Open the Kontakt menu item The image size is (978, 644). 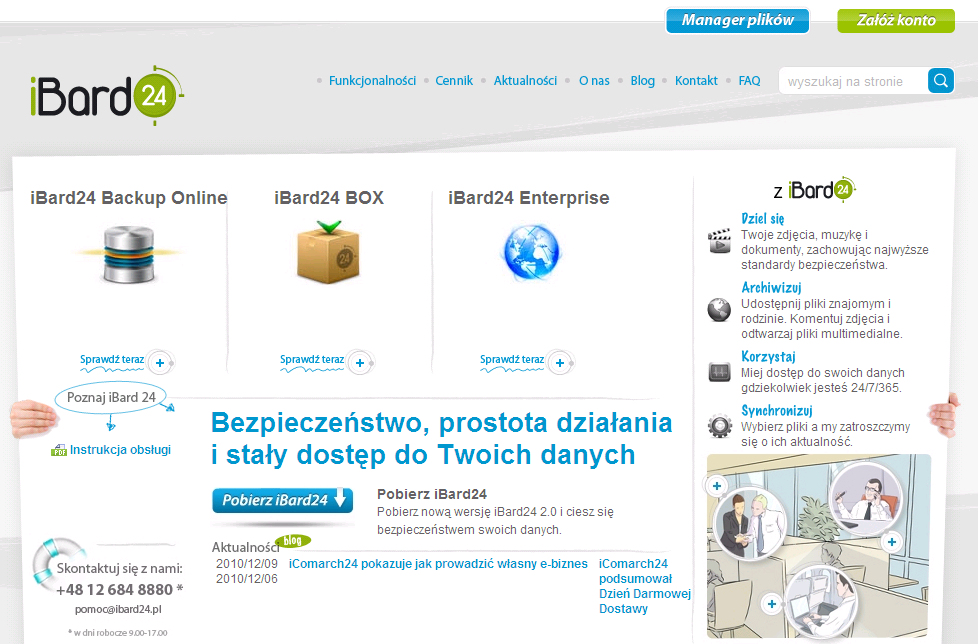[x=696, y=80]
